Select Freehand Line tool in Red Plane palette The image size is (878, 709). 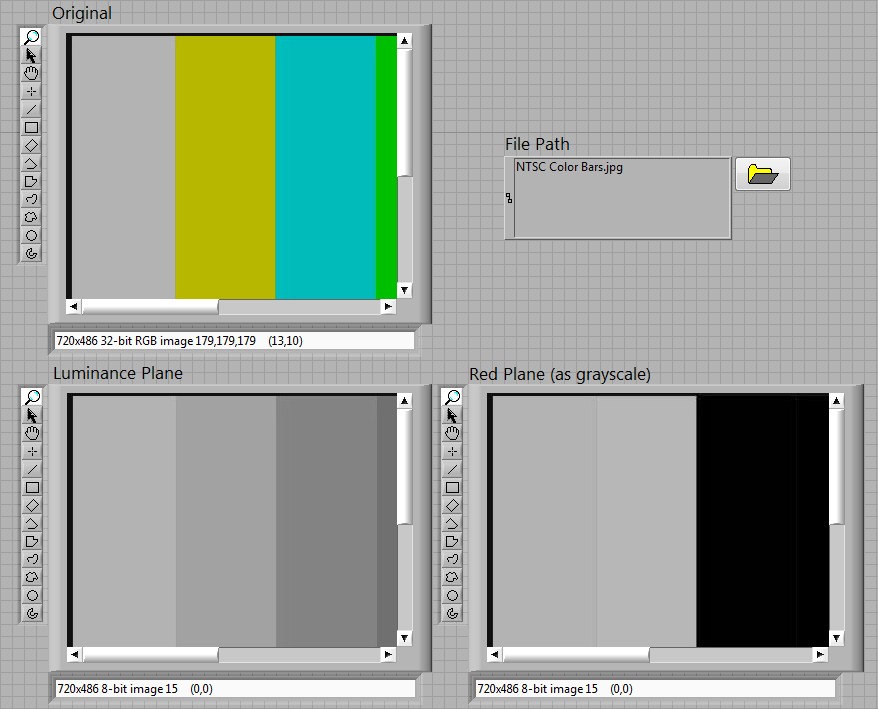(x=452, y=559)
